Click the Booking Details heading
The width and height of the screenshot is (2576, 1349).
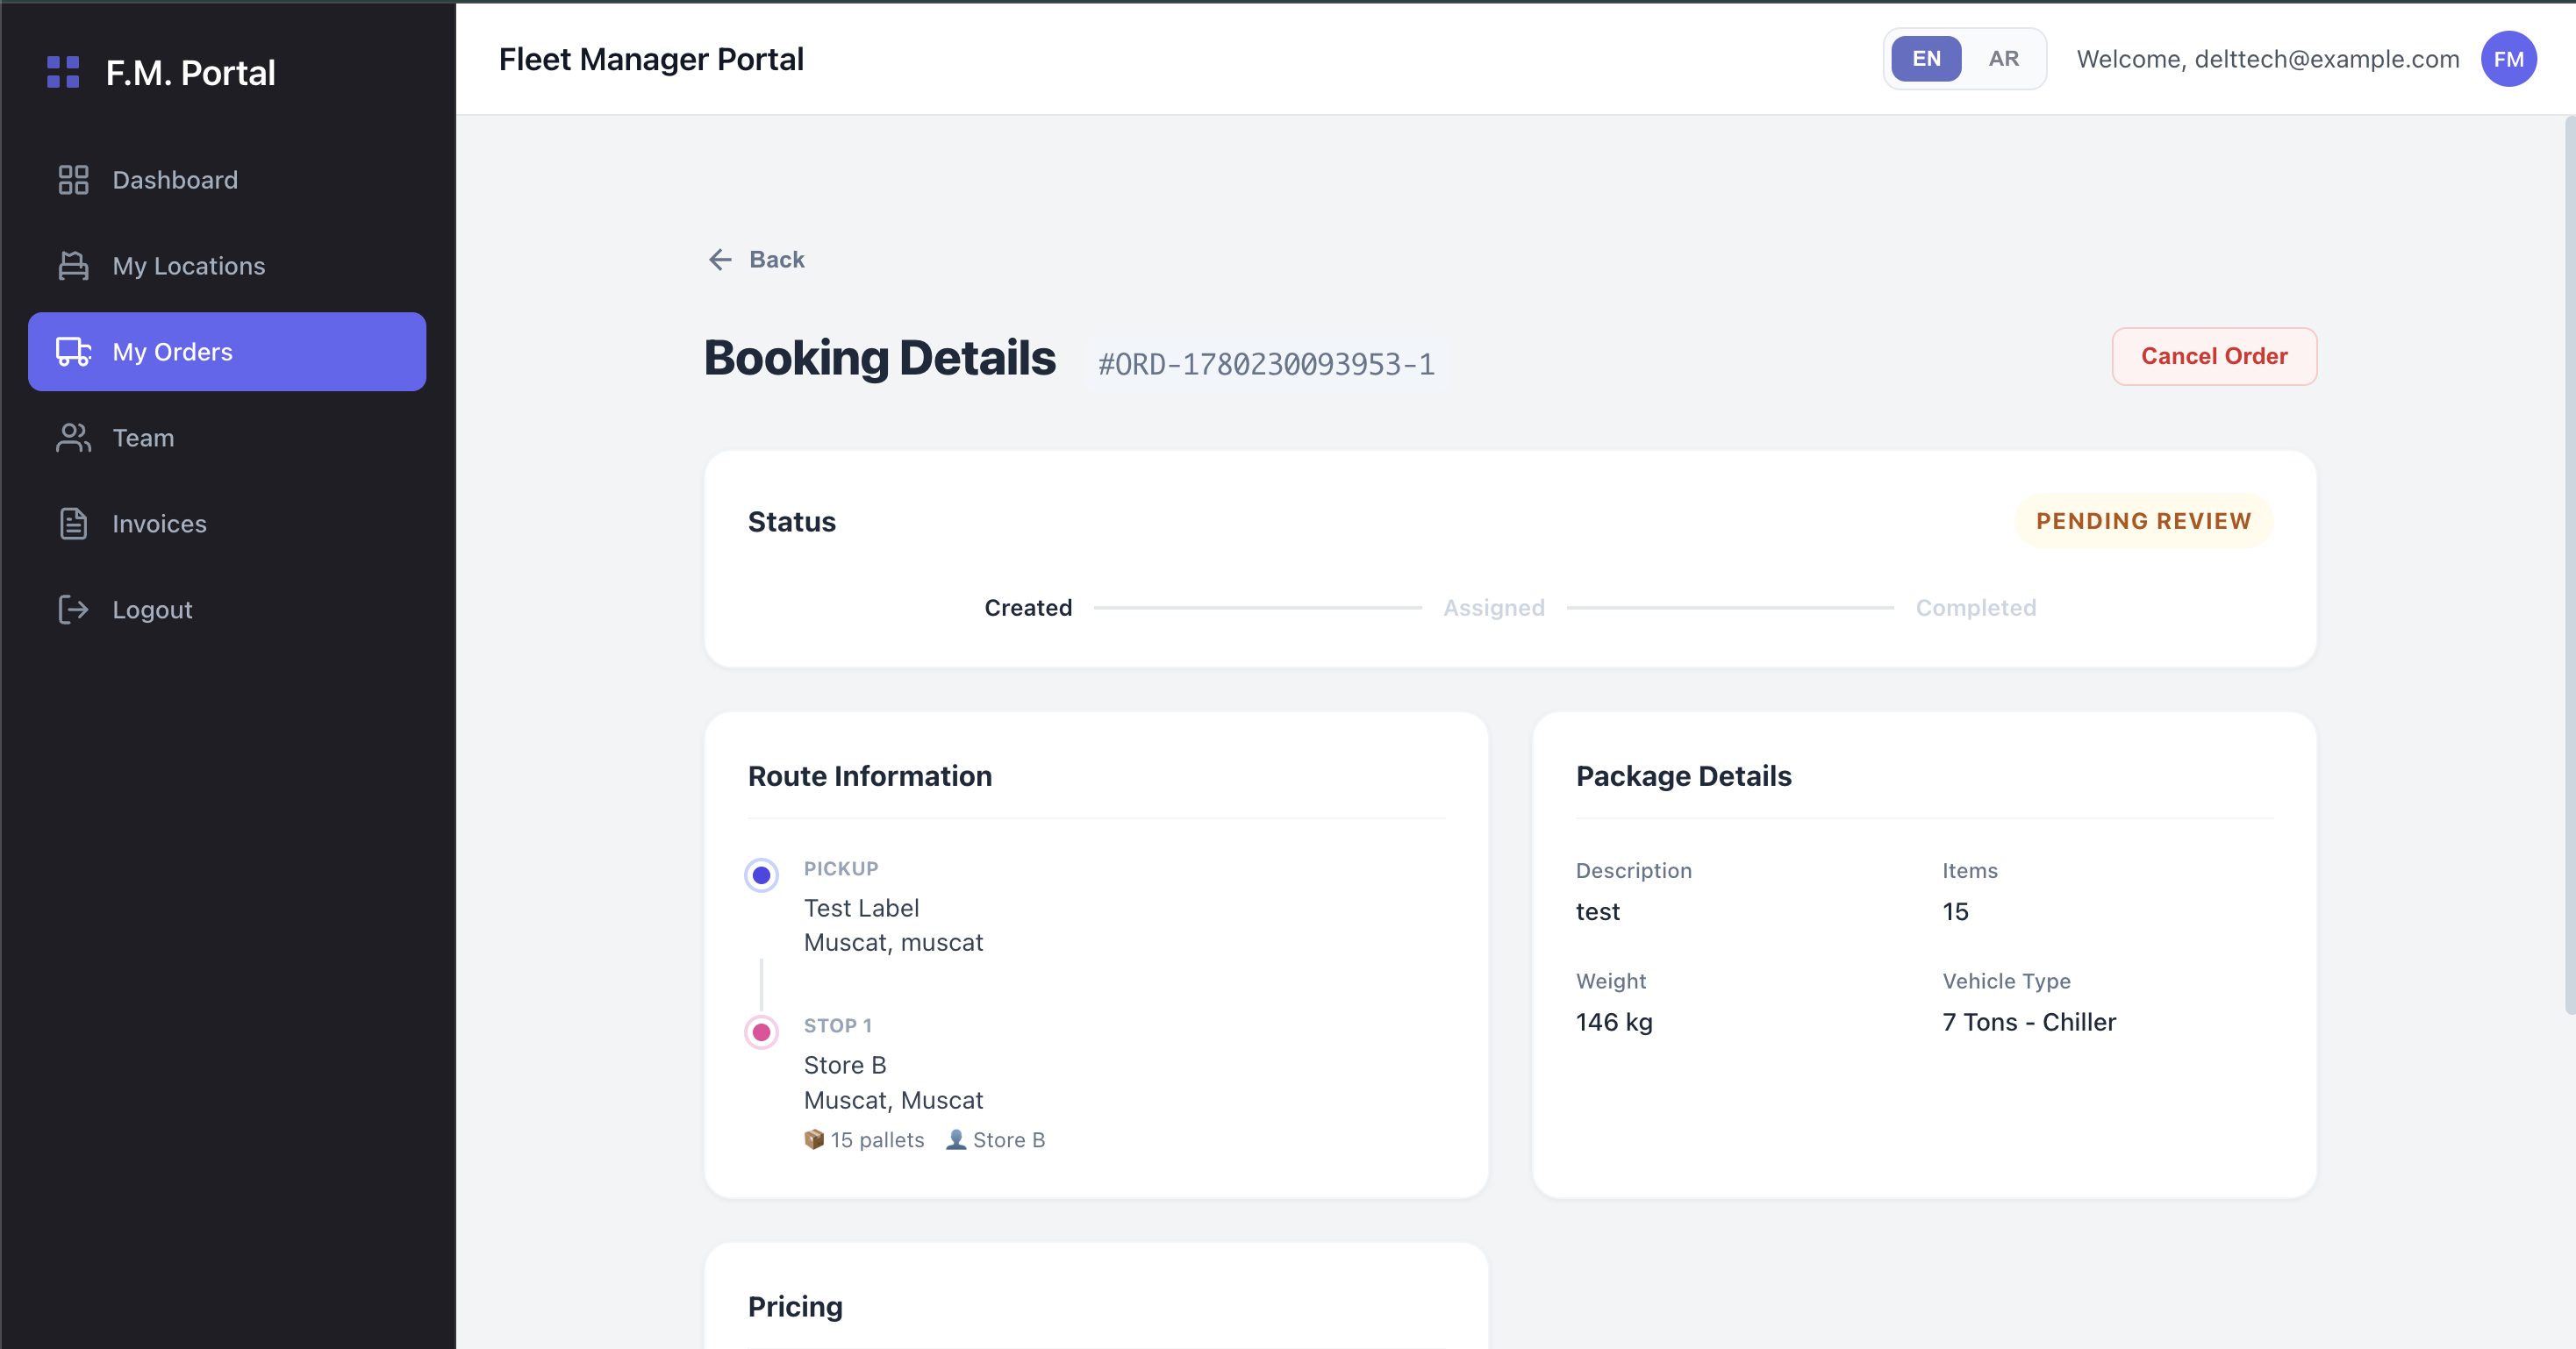tap(880, 358)
